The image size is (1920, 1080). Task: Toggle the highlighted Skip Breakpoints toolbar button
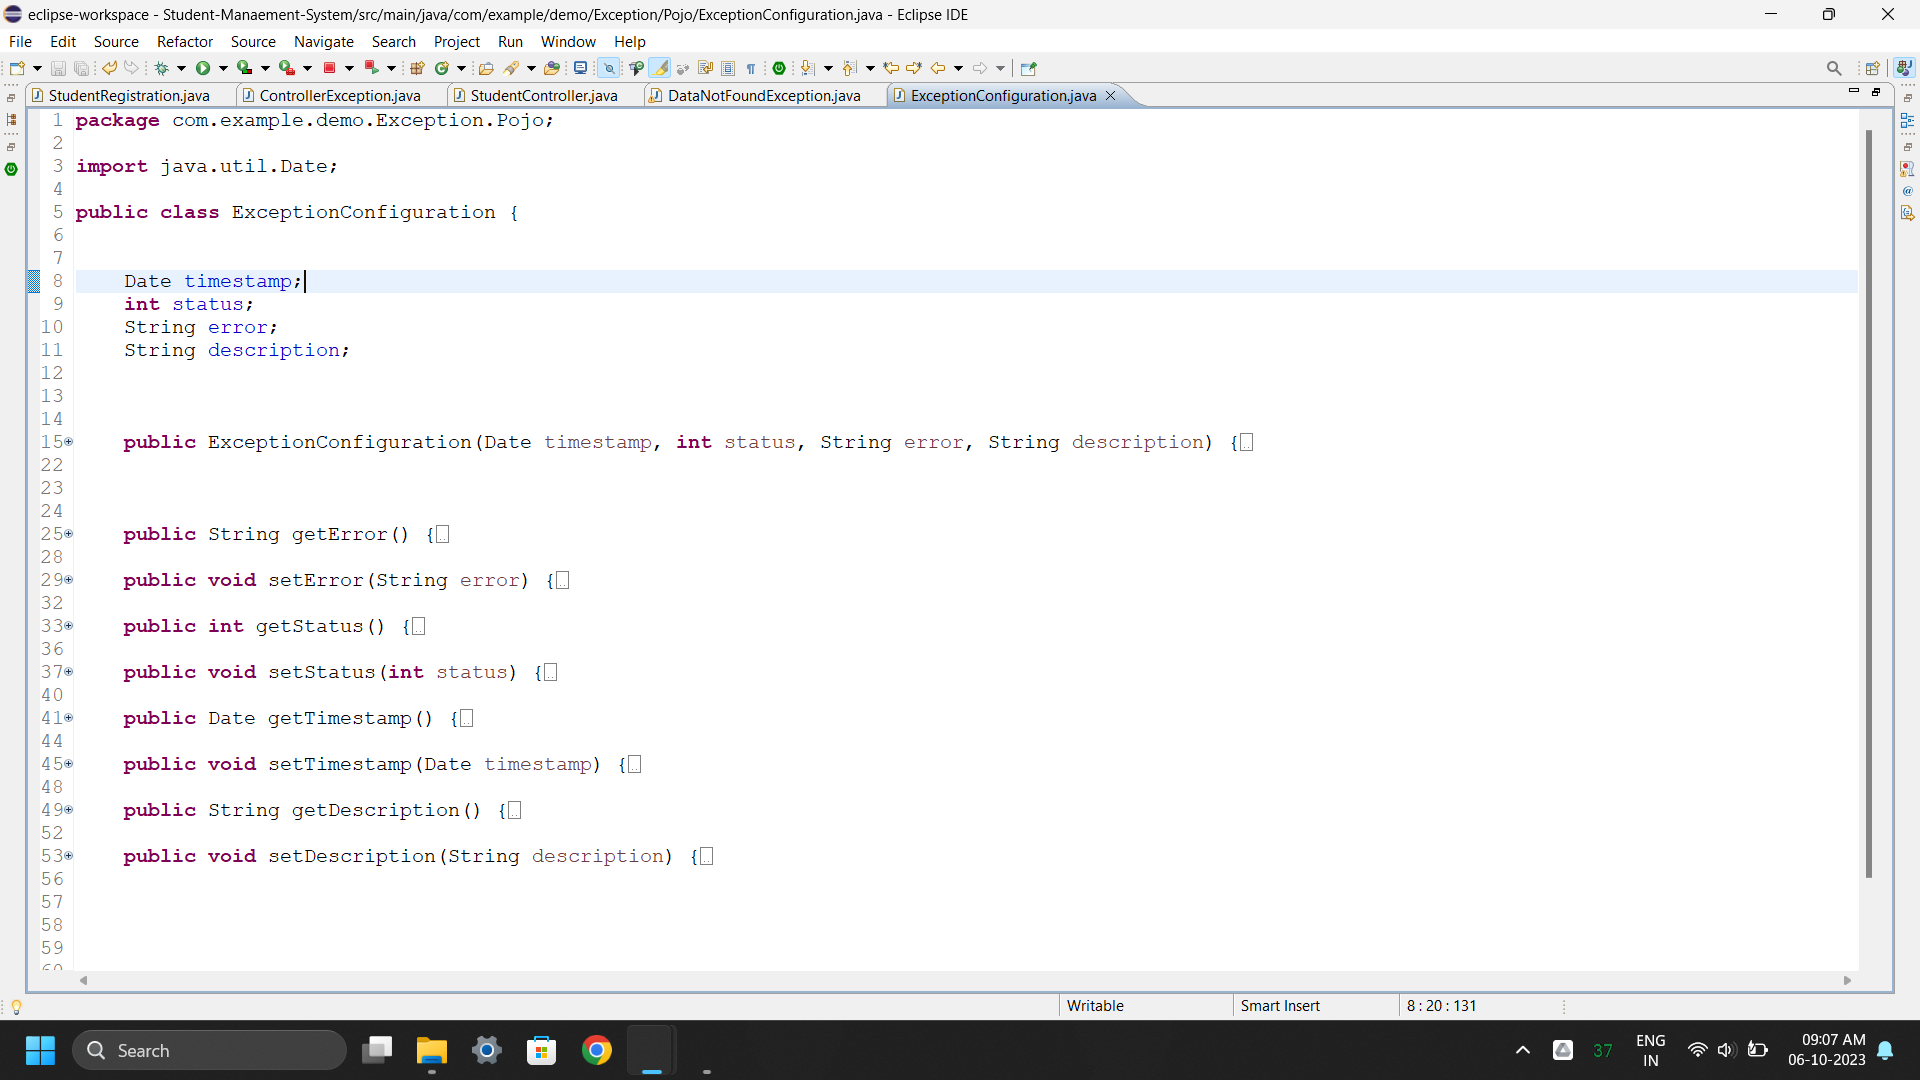click(608, 68)
